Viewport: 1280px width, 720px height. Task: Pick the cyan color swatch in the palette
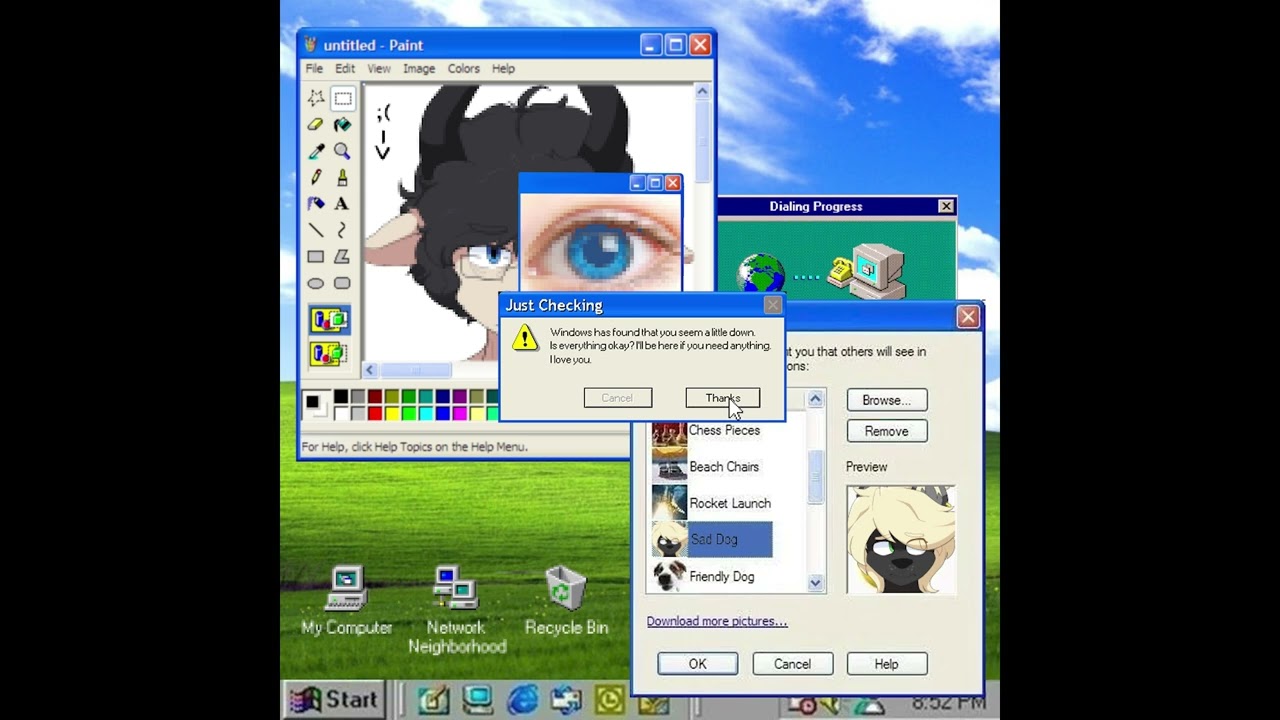[426, 413]
